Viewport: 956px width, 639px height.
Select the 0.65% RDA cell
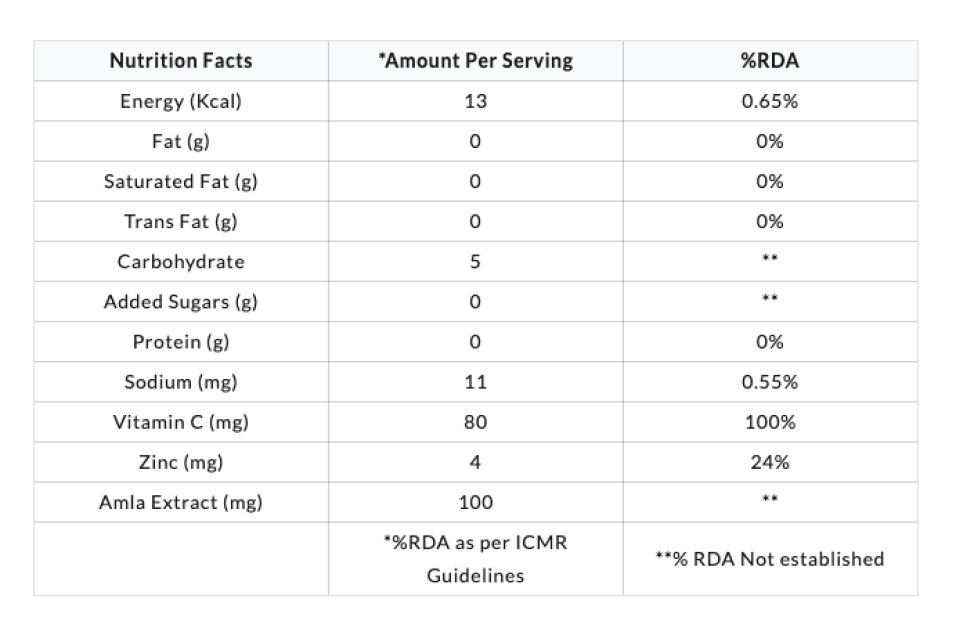point(770,101)
